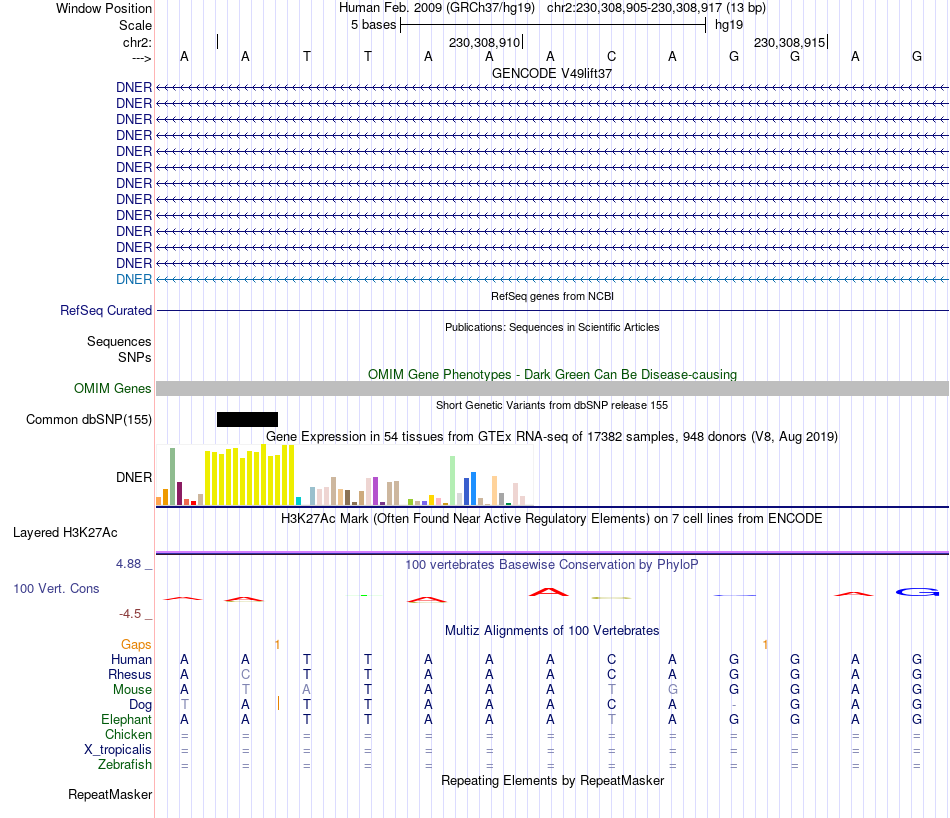Viewport: 950px width, 818px height.
Task: Click Human Feb. 2009 (GRCh37/hg19) text
Action: 437,8
